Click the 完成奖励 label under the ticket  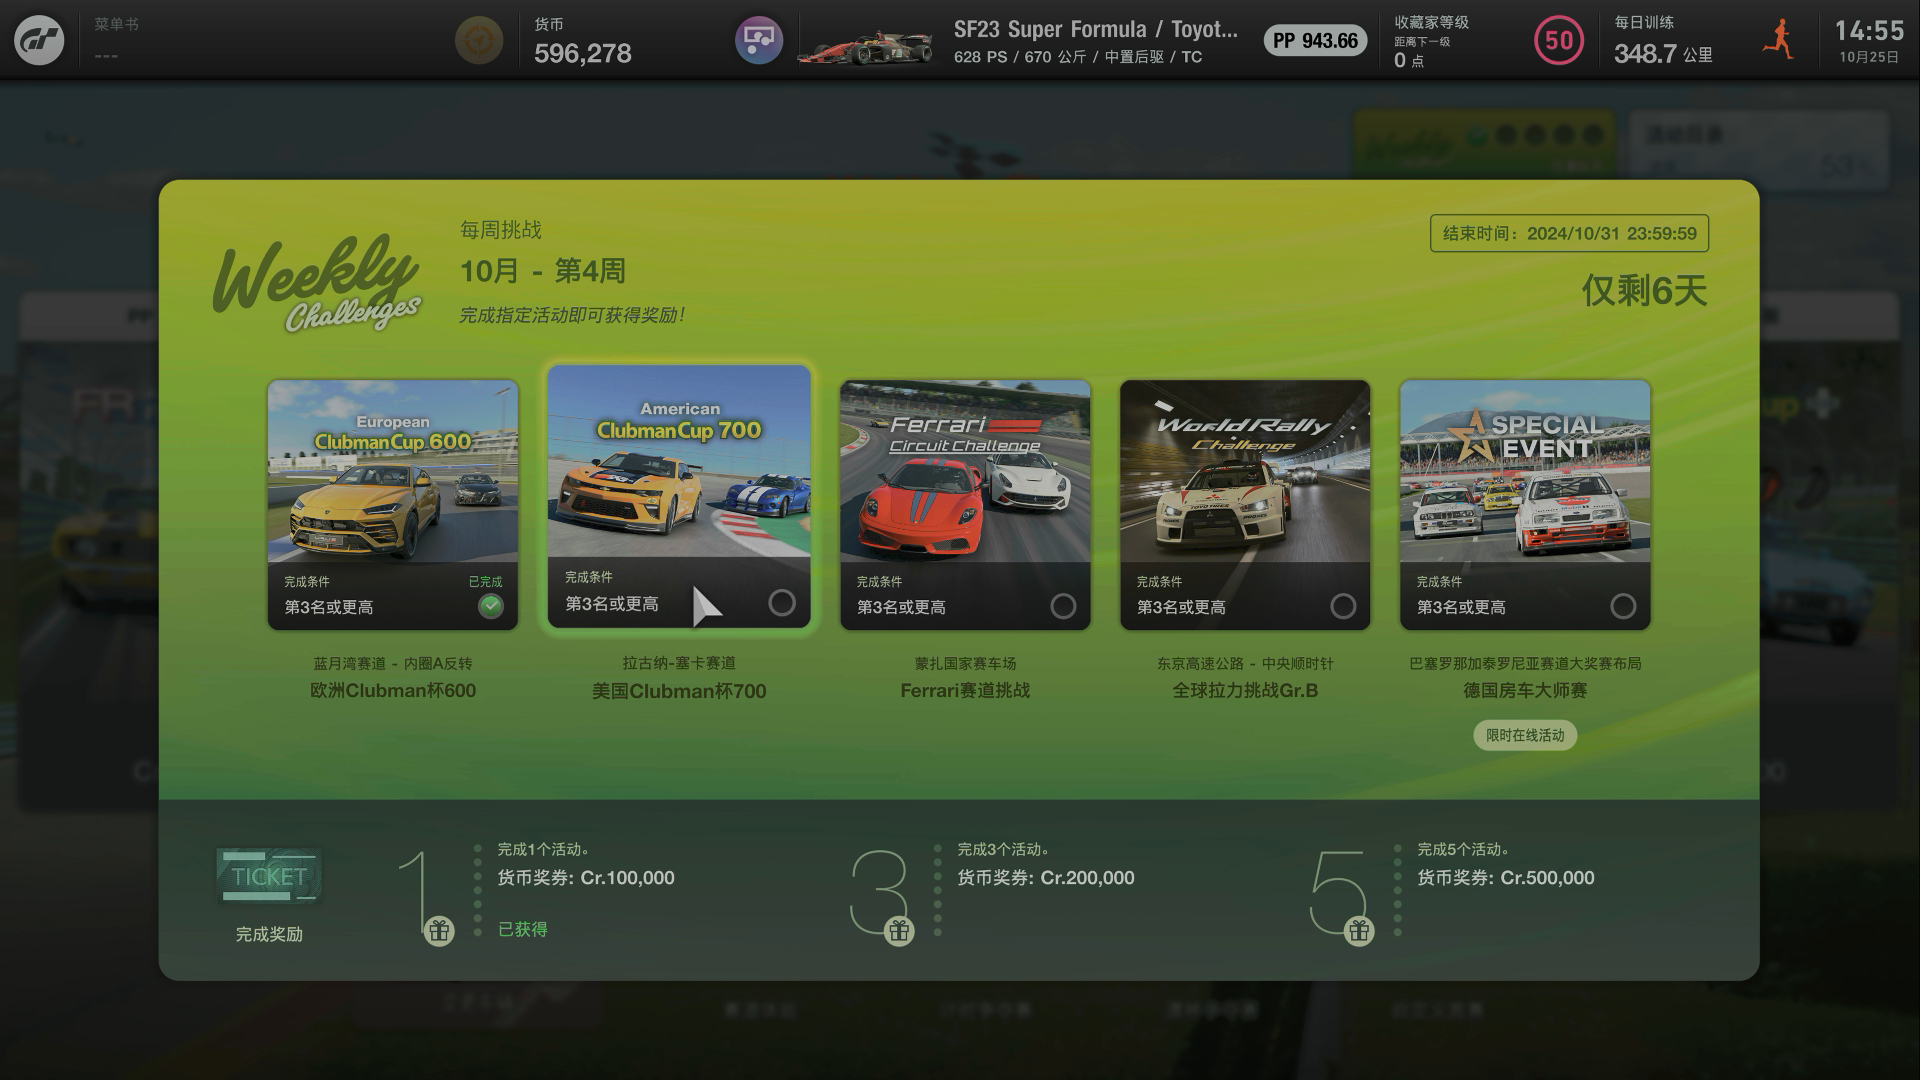pyautogui.click(x=269, y=934)
